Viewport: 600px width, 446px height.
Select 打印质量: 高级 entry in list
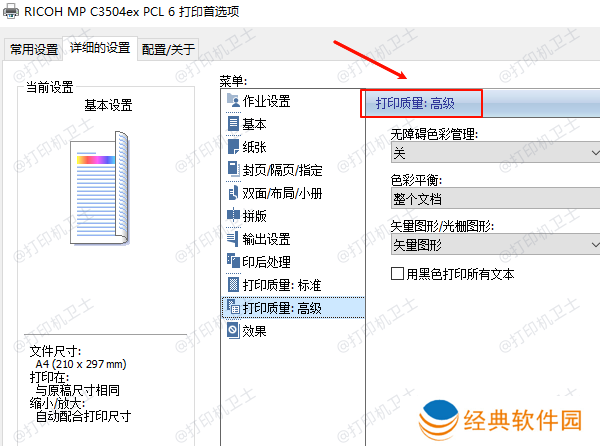click(x=293, y=308)
